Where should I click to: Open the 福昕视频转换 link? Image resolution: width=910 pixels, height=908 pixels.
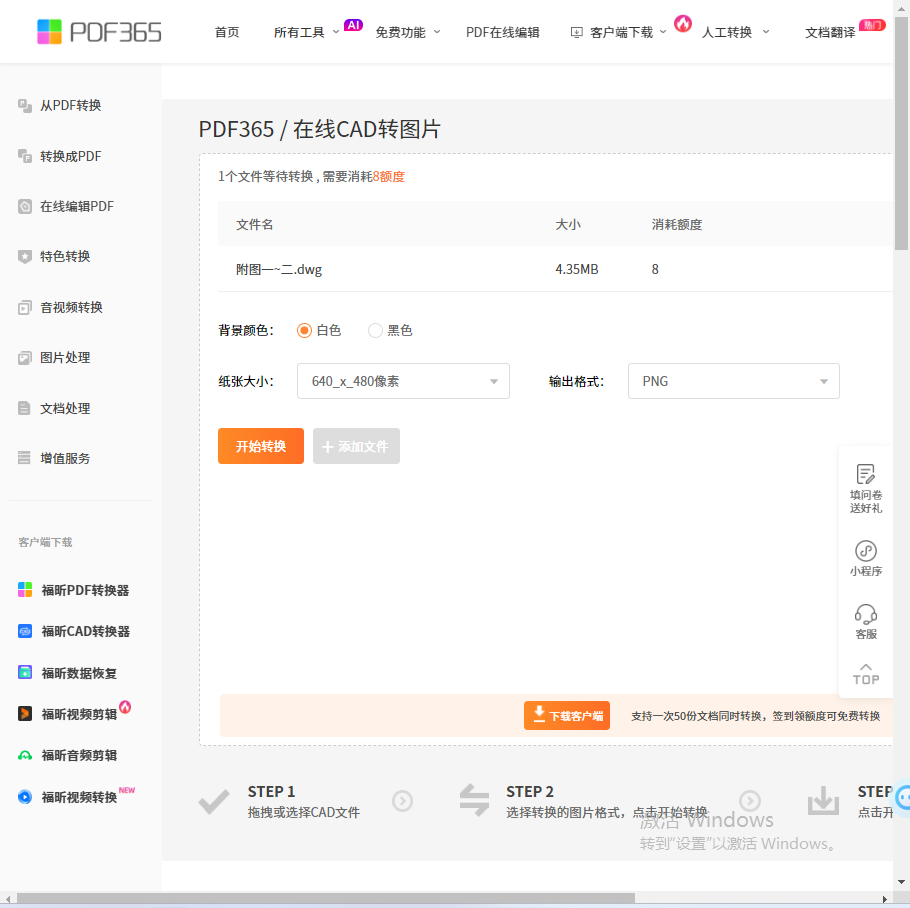[79, 797]
